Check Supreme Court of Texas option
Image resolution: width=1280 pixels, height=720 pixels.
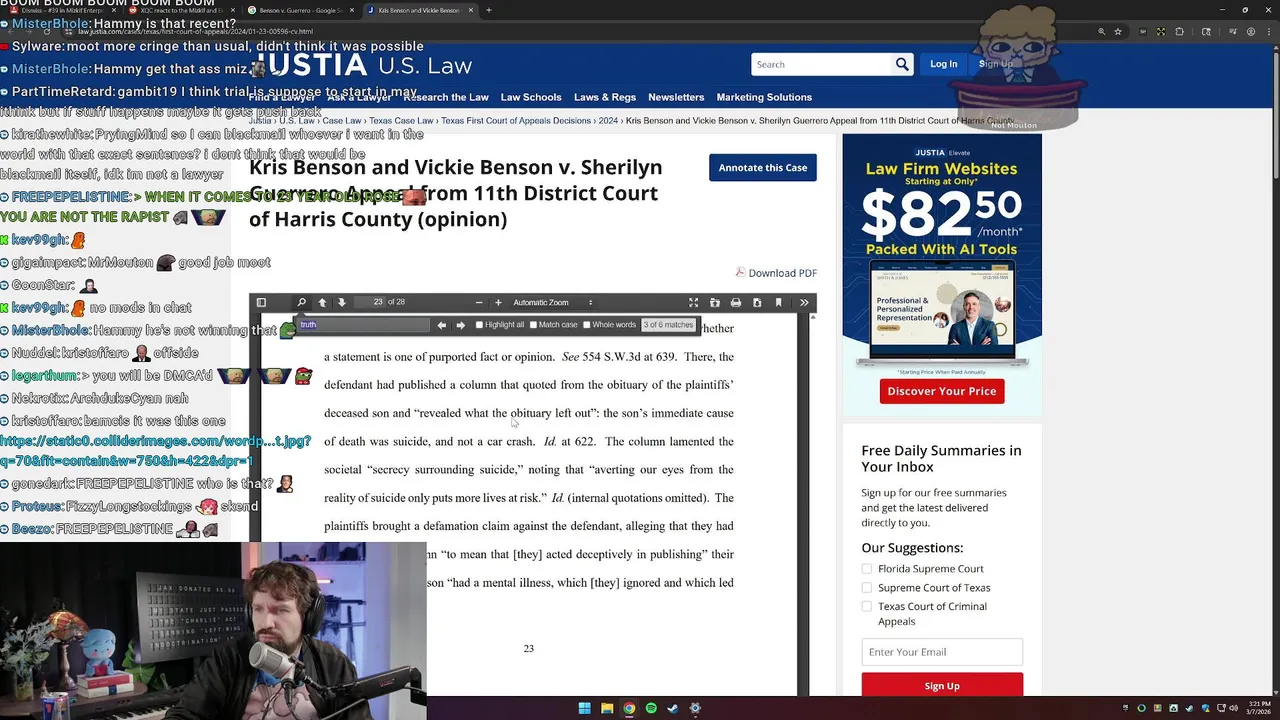(x=866, y=588)
